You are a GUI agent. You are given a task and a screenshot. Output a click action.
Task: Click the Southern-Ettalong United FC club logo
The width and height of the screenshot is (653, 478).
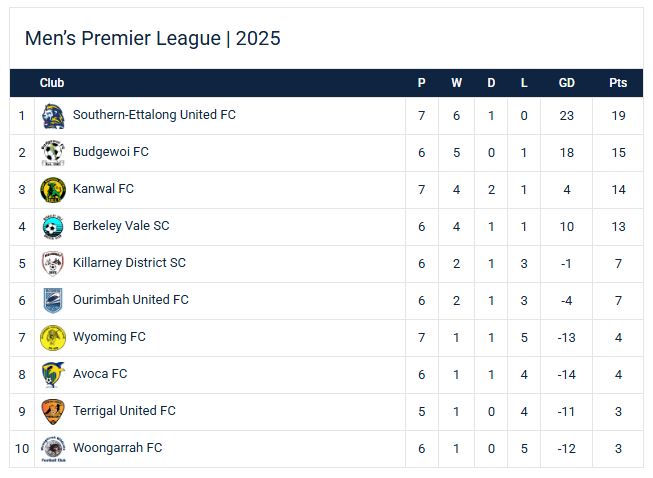click(53, 116)
